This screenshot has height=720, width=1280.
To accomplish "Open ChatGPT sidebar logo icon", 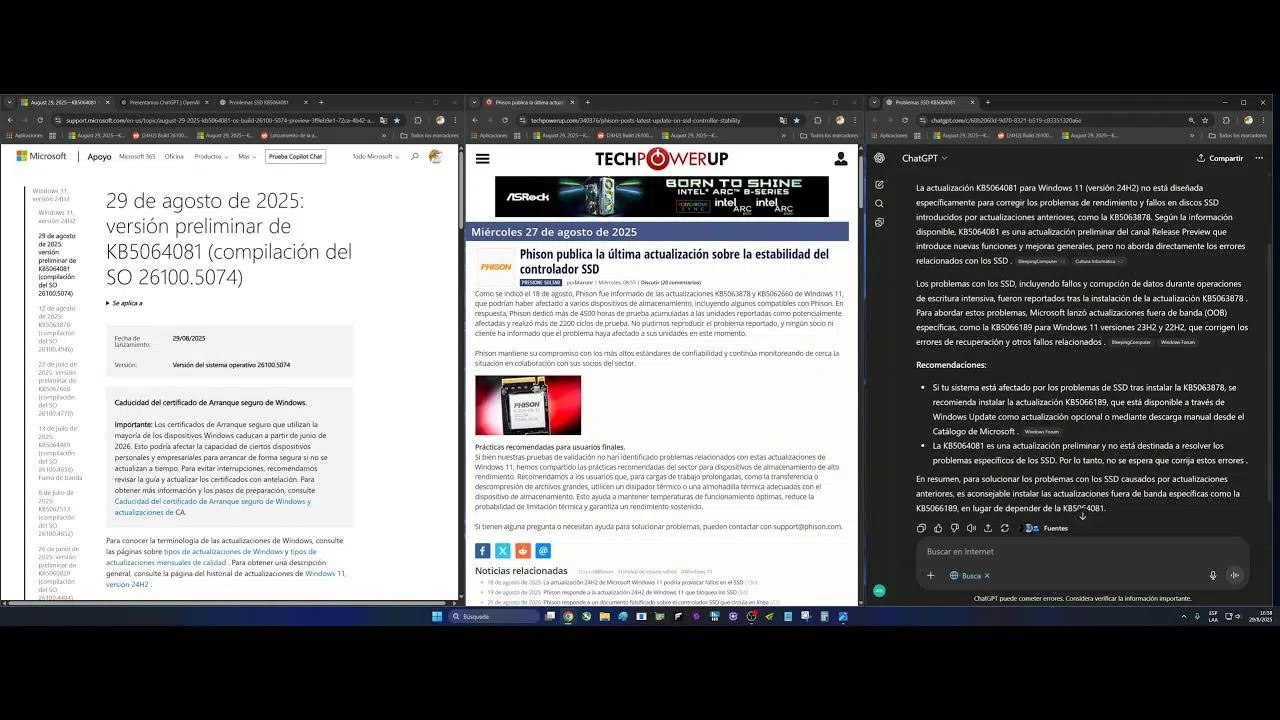I will tap(879, 158).
